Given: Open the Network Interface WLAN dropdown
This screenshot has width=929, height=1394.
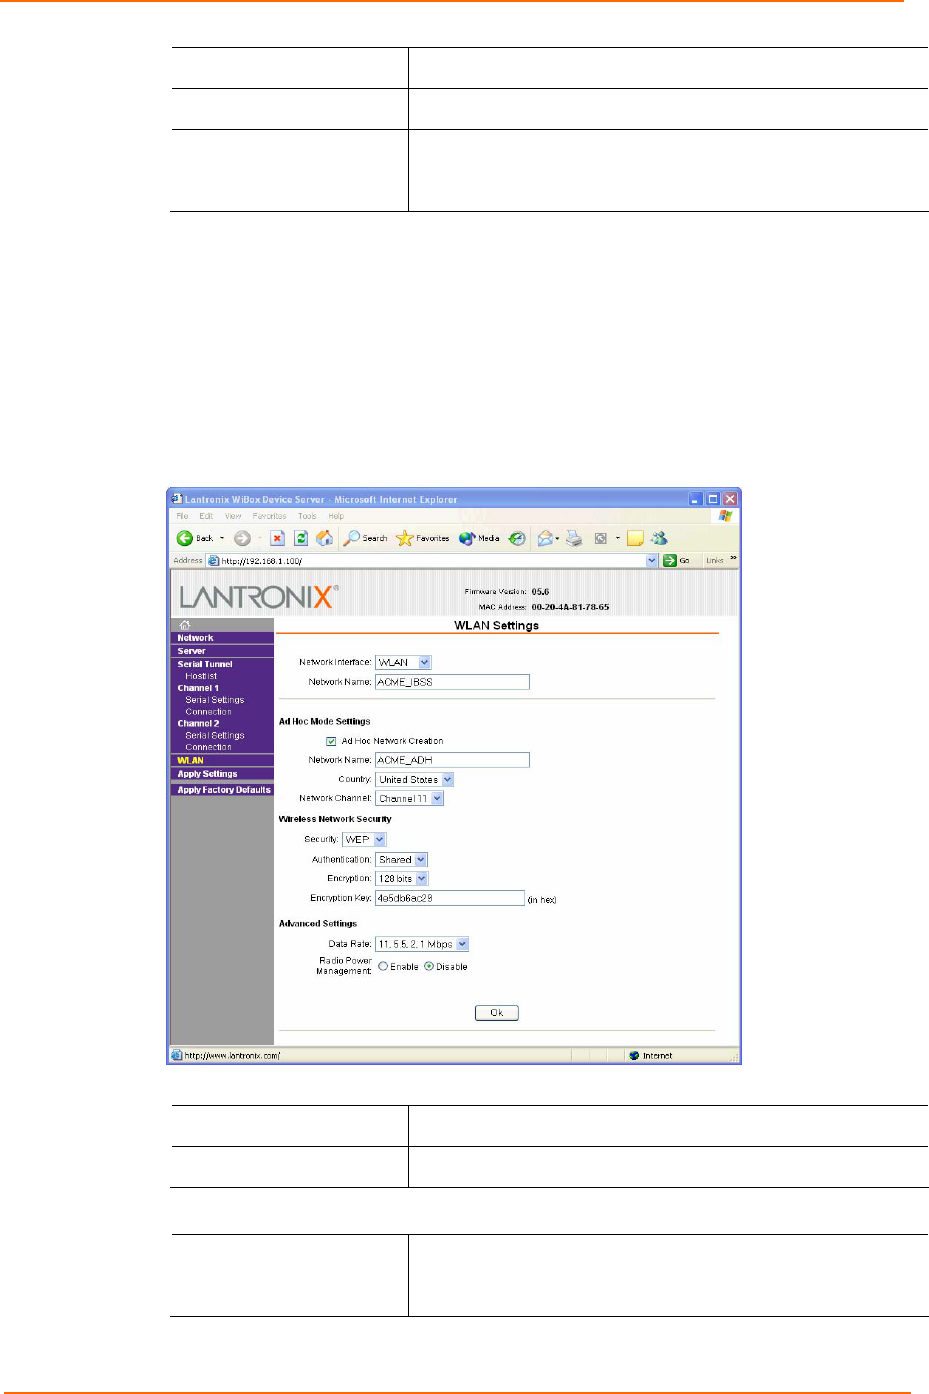Looking at the screenshot, I should [x=403, y=662].
